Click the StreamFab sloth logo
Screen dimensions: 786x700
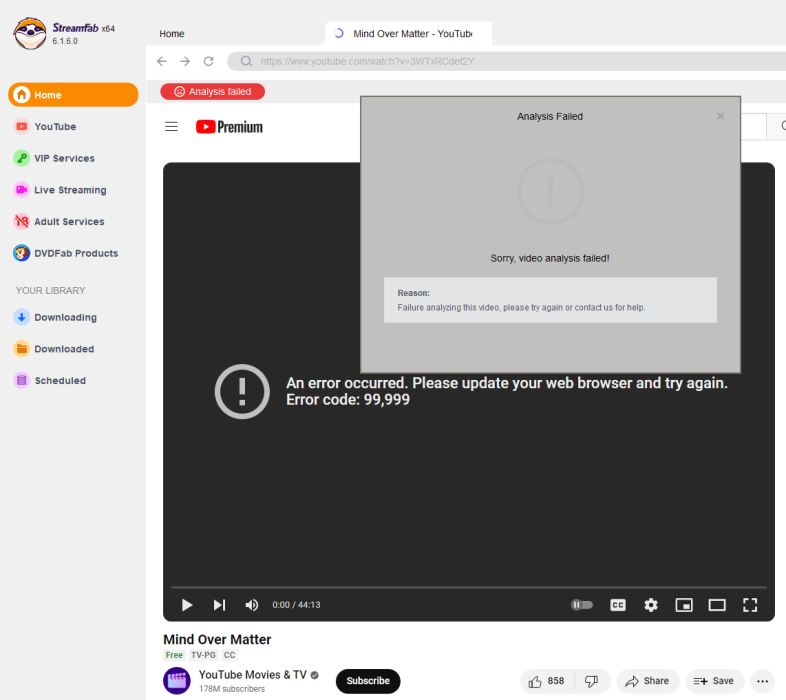(x=30, y=34)
